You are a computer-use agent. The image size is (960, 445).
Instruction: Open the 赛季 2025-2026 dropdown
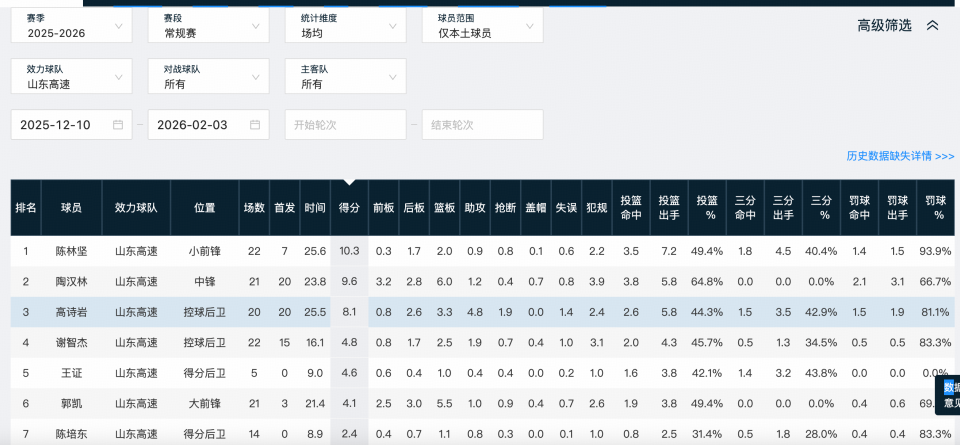[x=72, y=26]
